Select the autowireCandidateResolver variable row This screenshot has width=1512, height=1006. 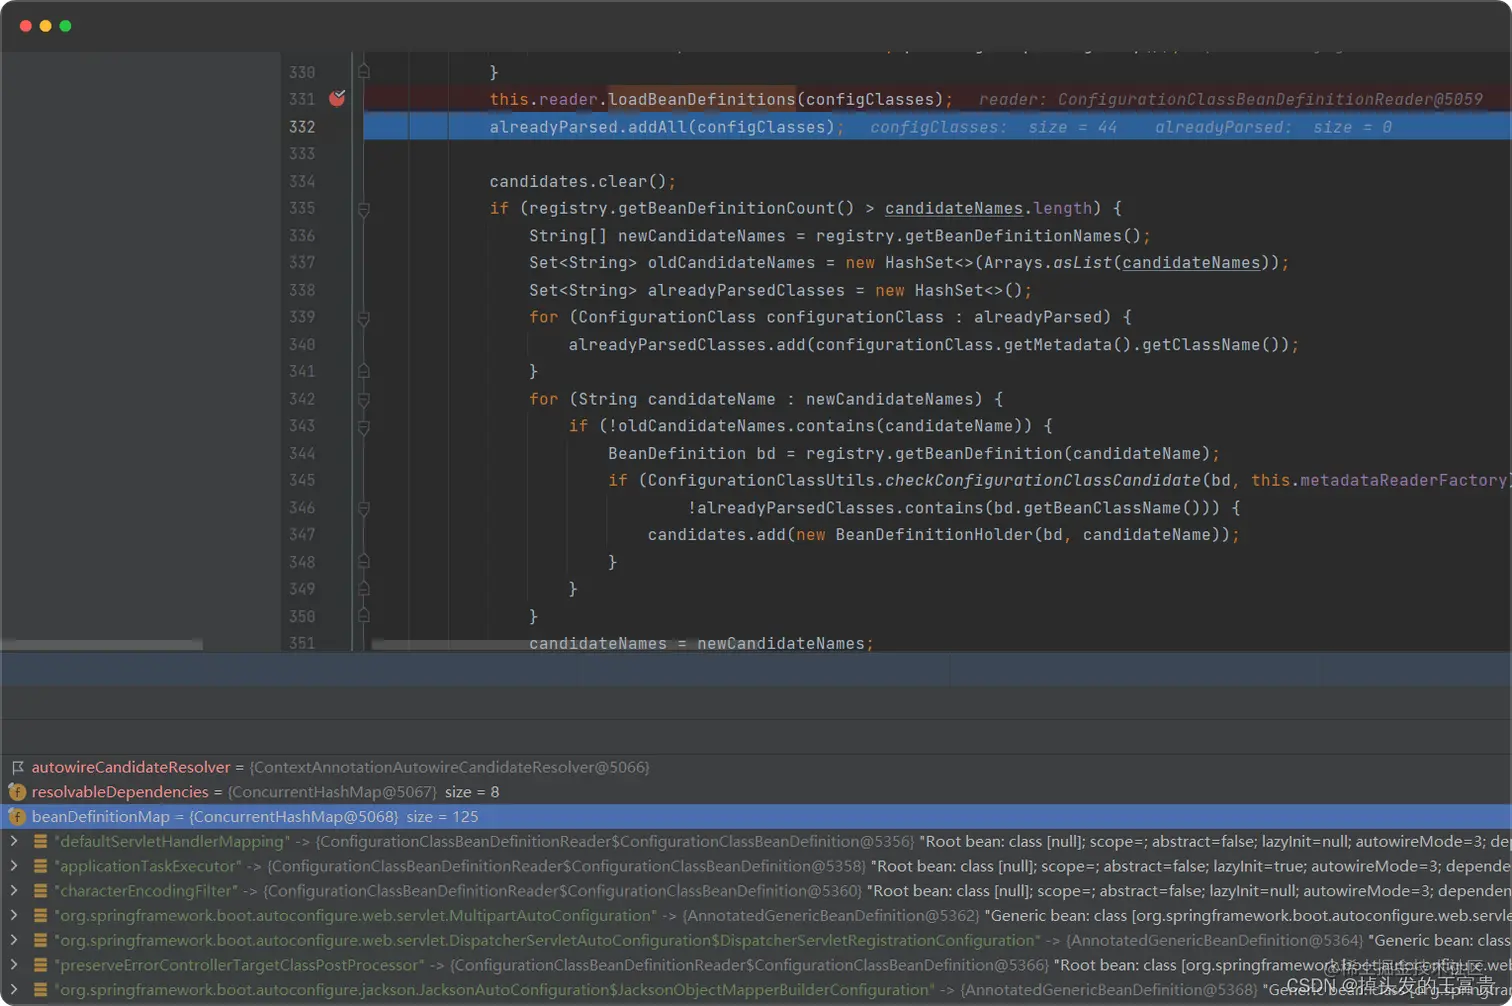click(756, 767)
